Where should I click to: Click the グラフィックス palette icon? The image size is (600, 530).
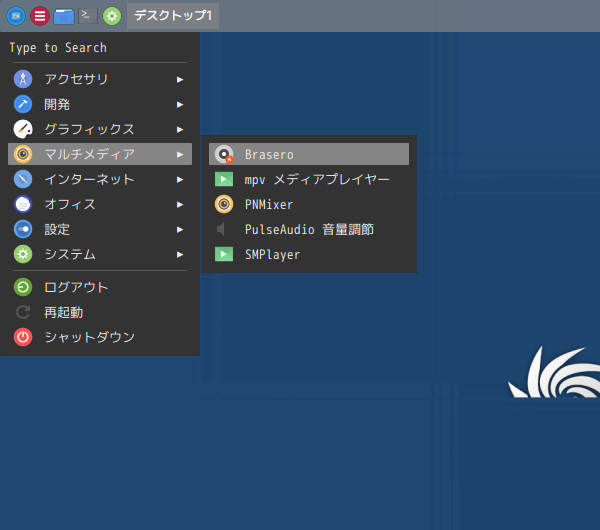coord(23,129)
